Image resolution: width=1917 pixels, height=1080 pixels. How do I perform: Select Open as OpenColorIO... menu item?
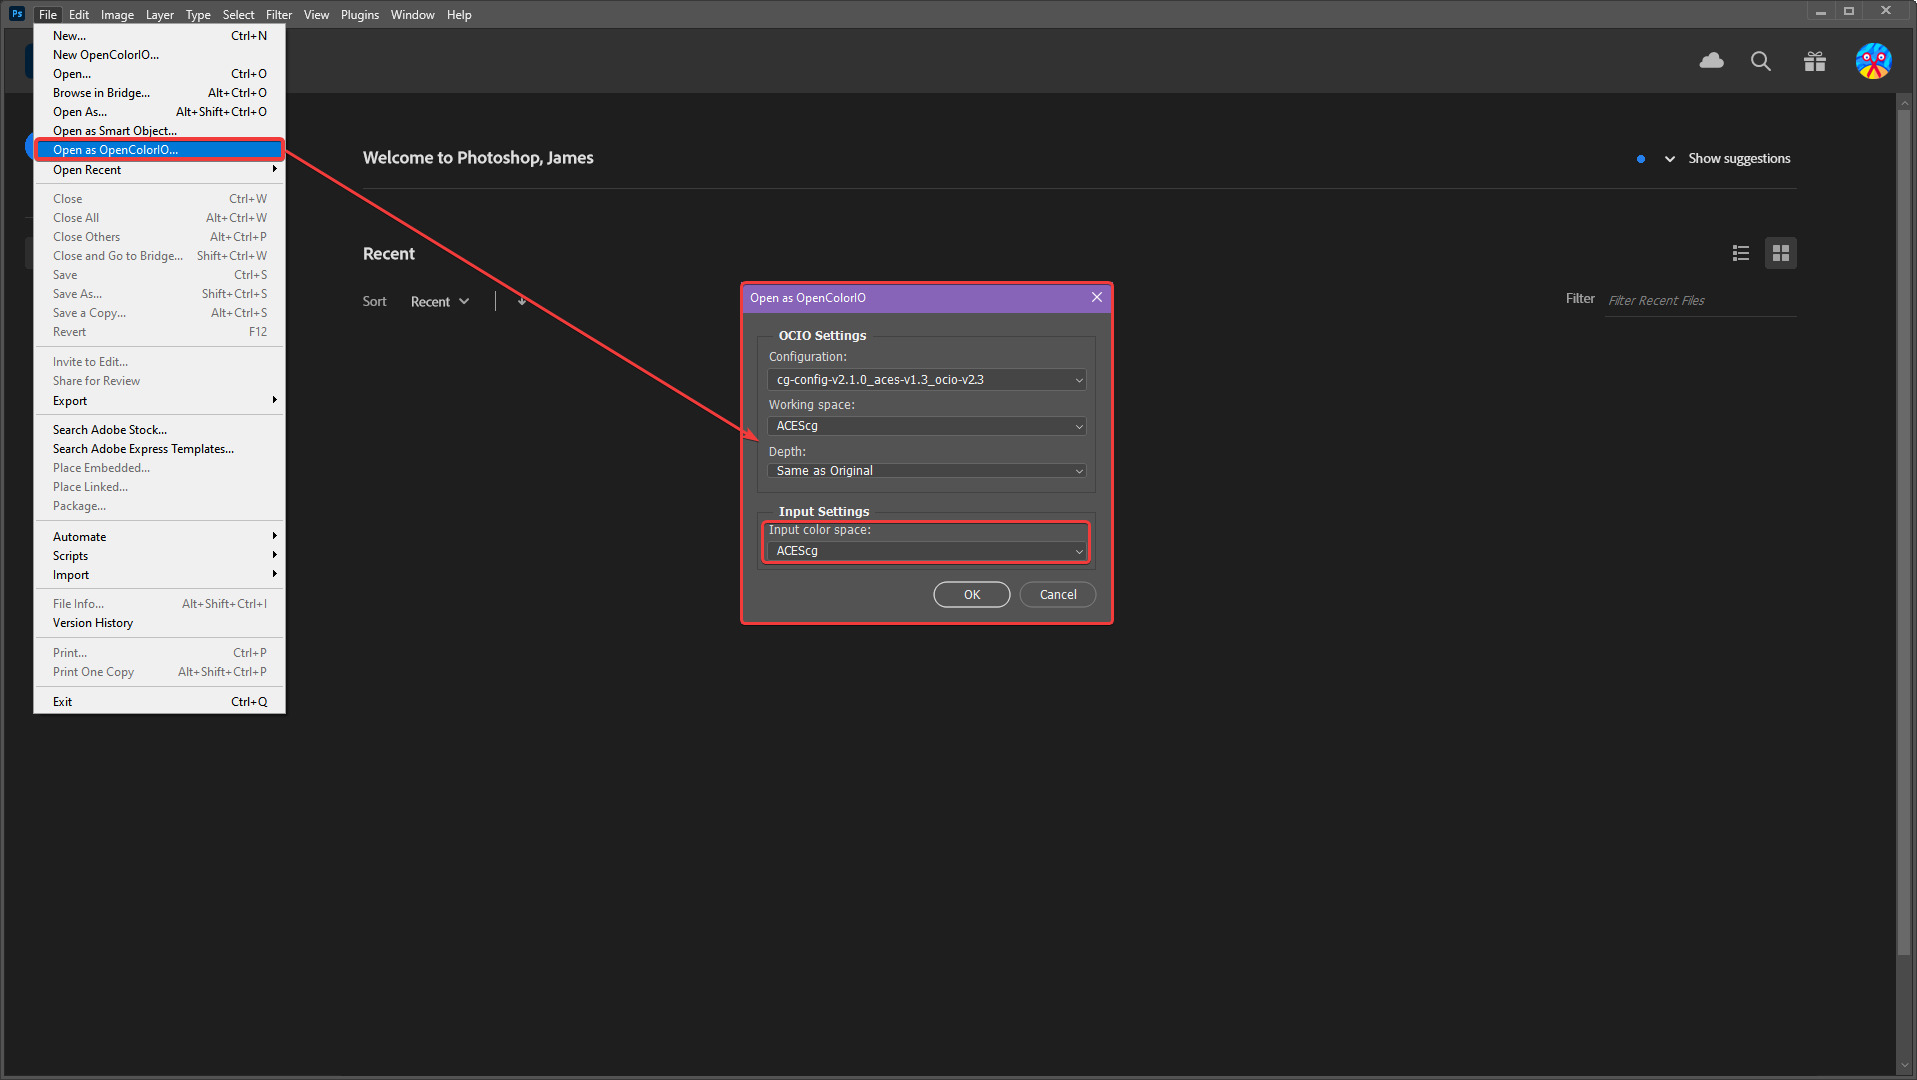pyautogui.click(x=159, y=150)
